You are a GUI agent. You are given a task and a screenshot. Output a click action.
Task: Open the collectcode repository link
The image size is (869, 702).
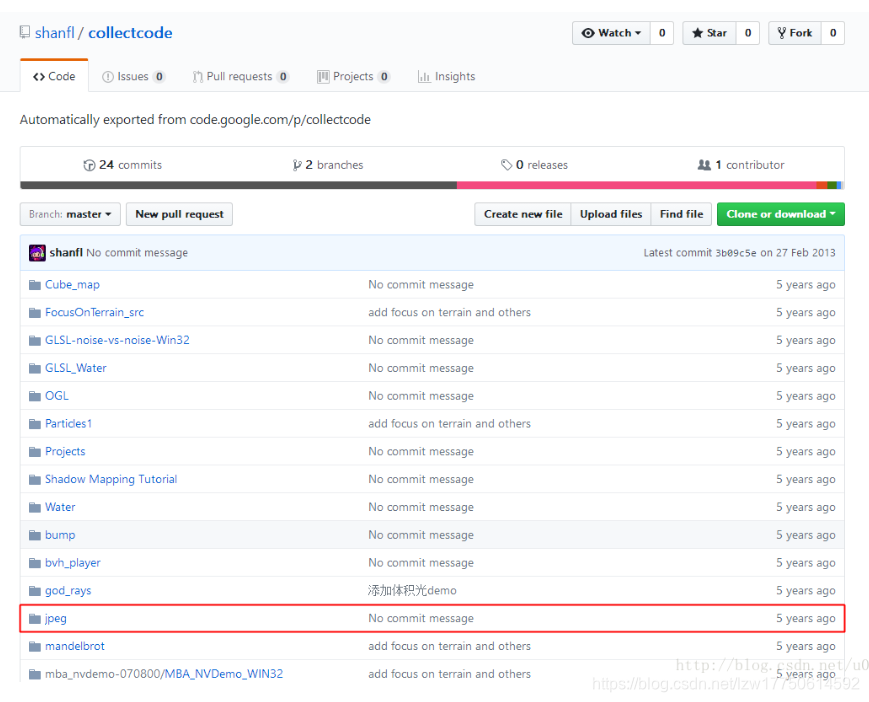130,33
